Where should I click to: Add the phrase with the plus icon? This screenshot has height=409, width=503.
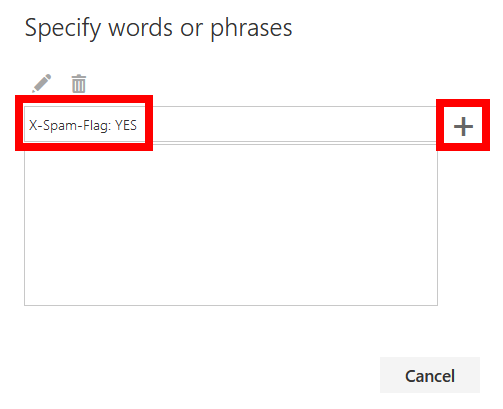pyautogui.click(x=463, y=126)
